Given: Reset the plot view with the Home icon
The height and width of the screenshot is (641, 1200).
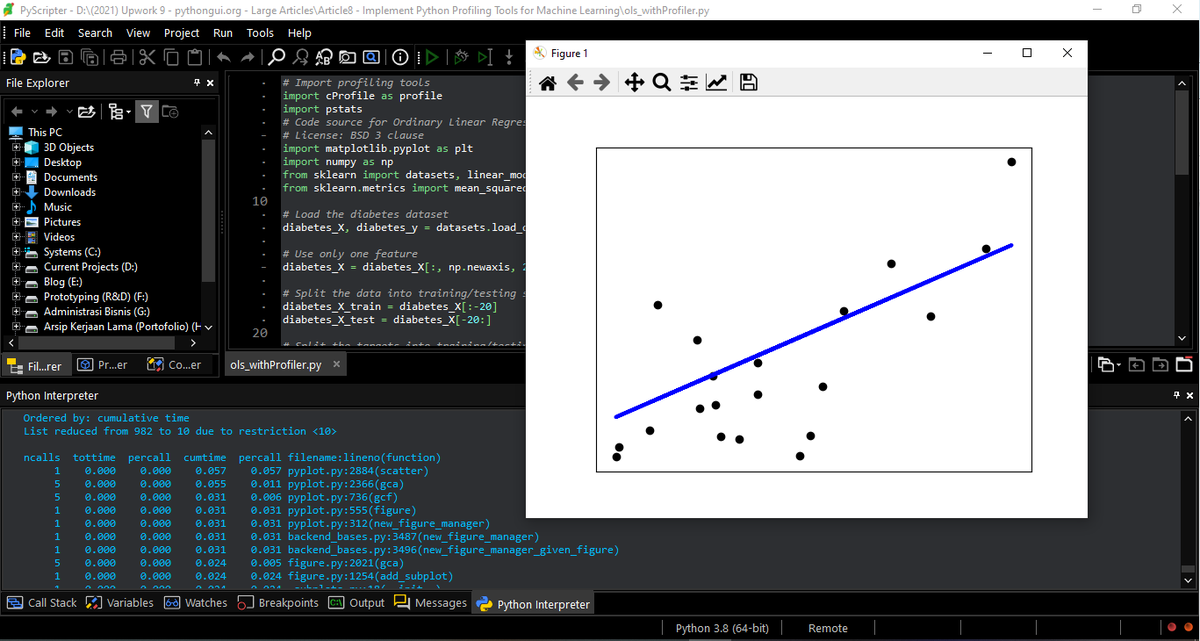Looking at the screenshot, I should [547, 82].
